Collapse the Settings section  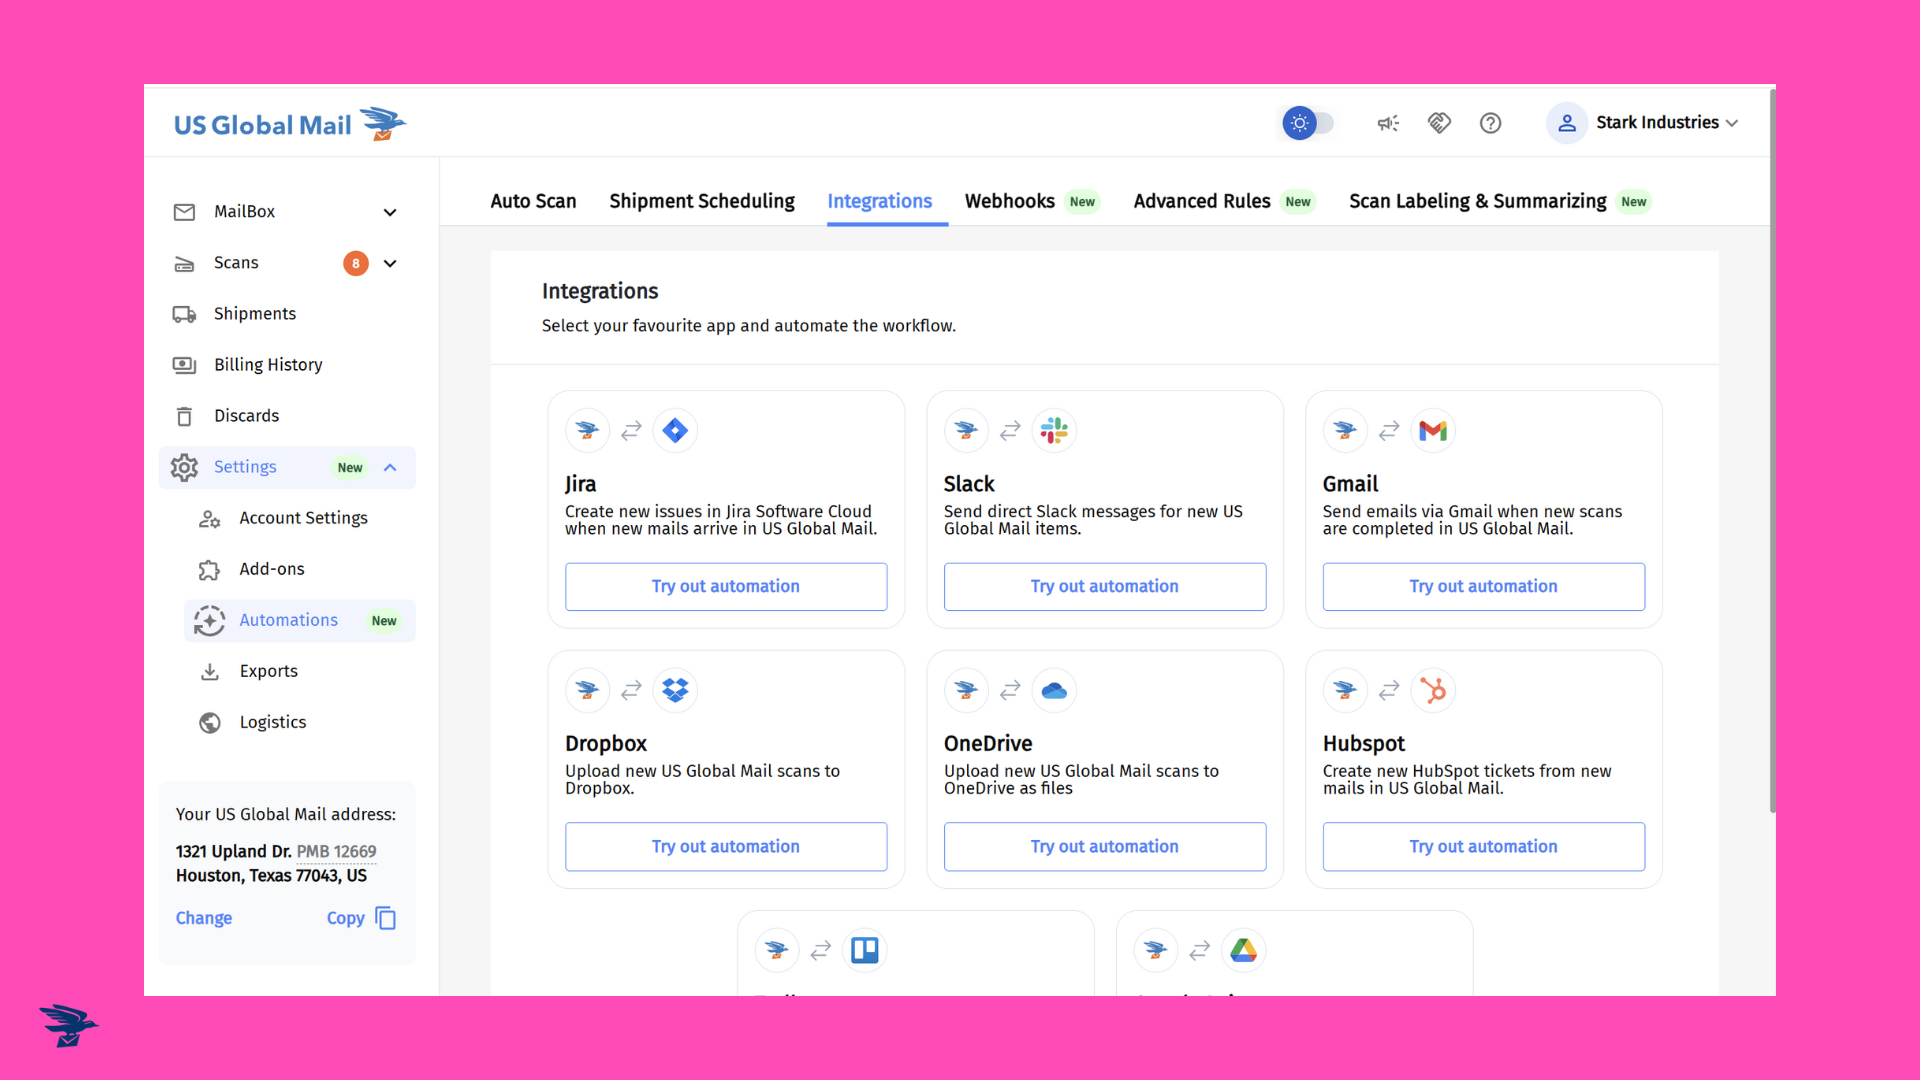click(x=390, y=467)
